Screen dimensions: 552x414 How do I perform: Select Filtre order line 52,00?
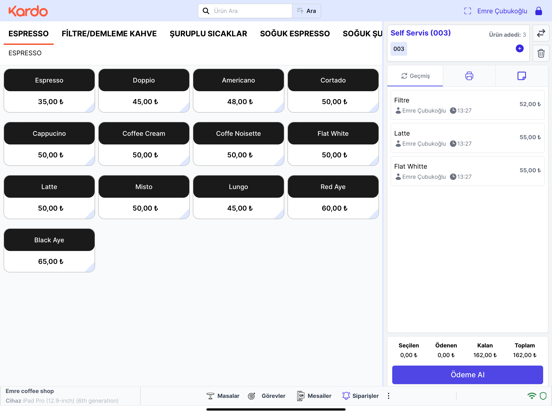coord(467,105)
